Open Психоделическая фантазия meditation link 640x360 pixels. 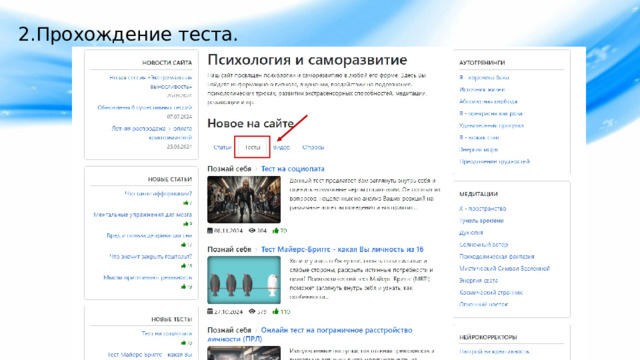(x=497, y=256)
